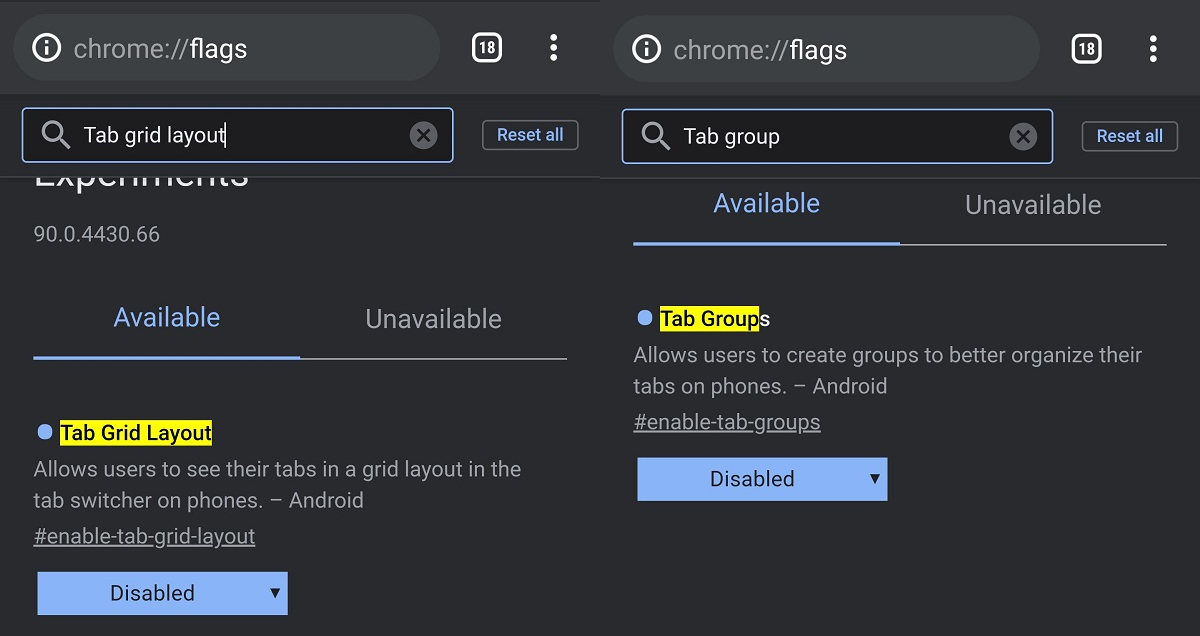Switch to Available tab in right screenshot
This screenshot has width=1200, height=636.
[x=767, y=204]
